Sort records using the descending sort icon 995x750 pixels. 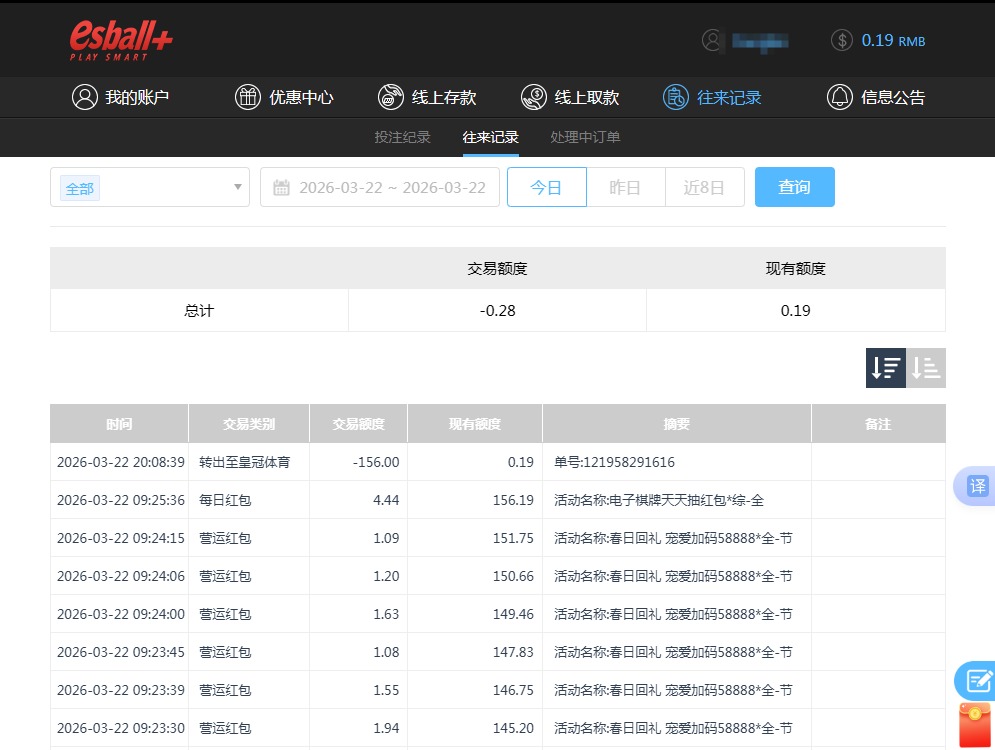coord(885,367)
